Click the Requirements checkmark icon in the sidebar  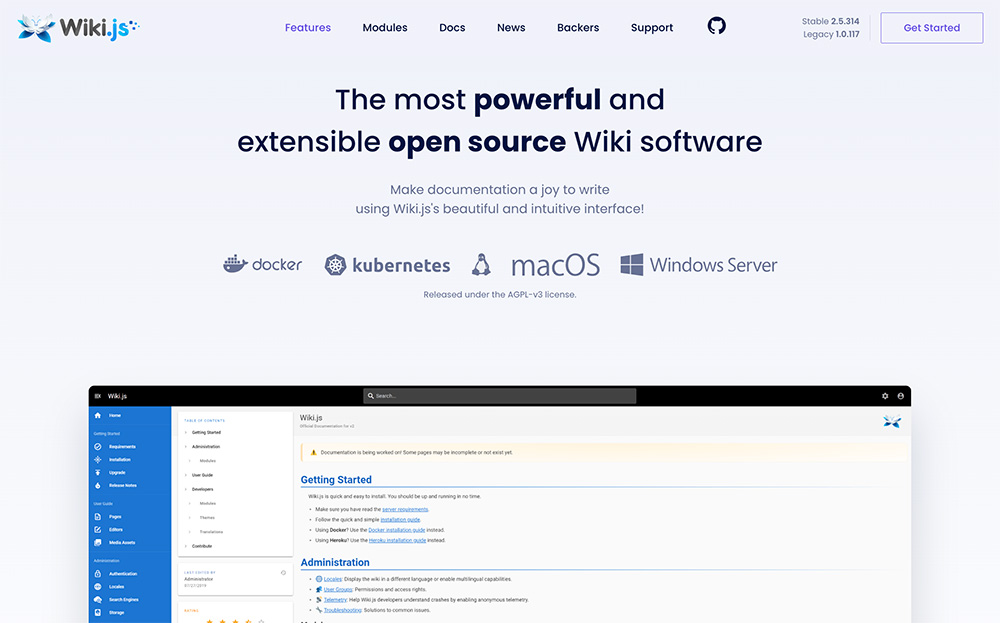click(98, 446)
